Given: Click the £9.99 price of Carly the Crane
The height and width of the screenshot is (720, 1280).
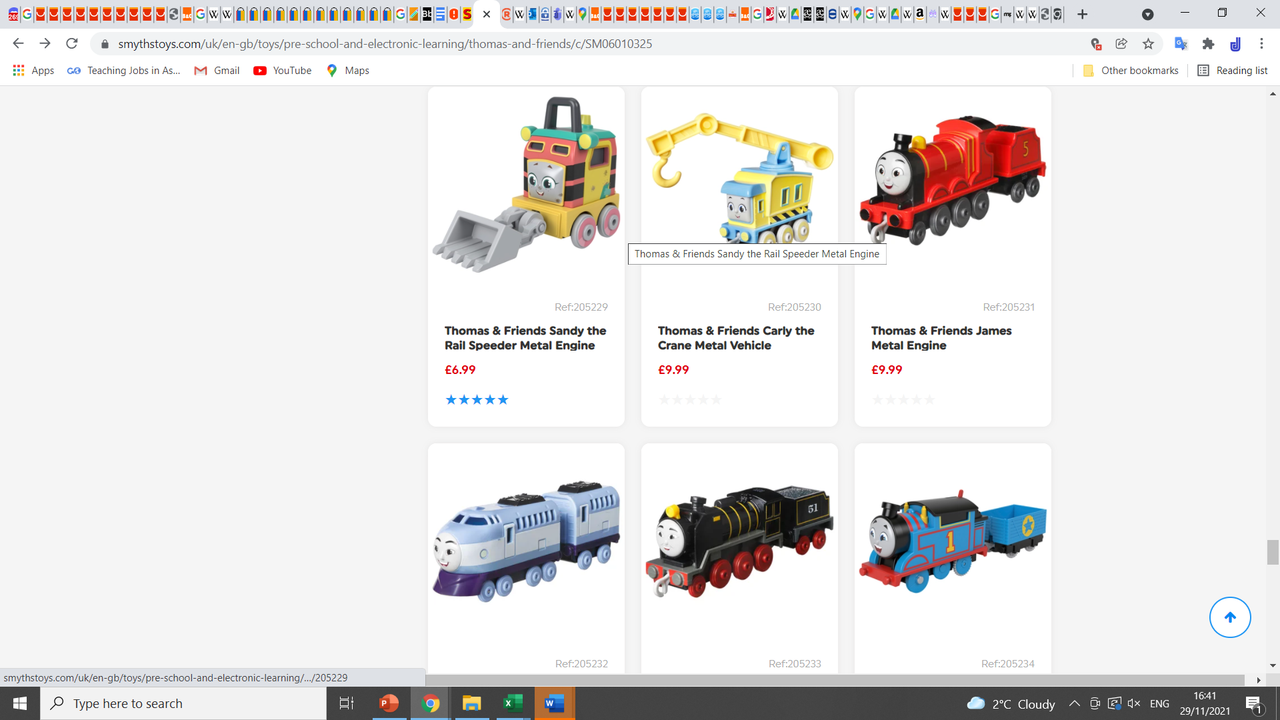Looking at the screenshot, I should 673,370.
